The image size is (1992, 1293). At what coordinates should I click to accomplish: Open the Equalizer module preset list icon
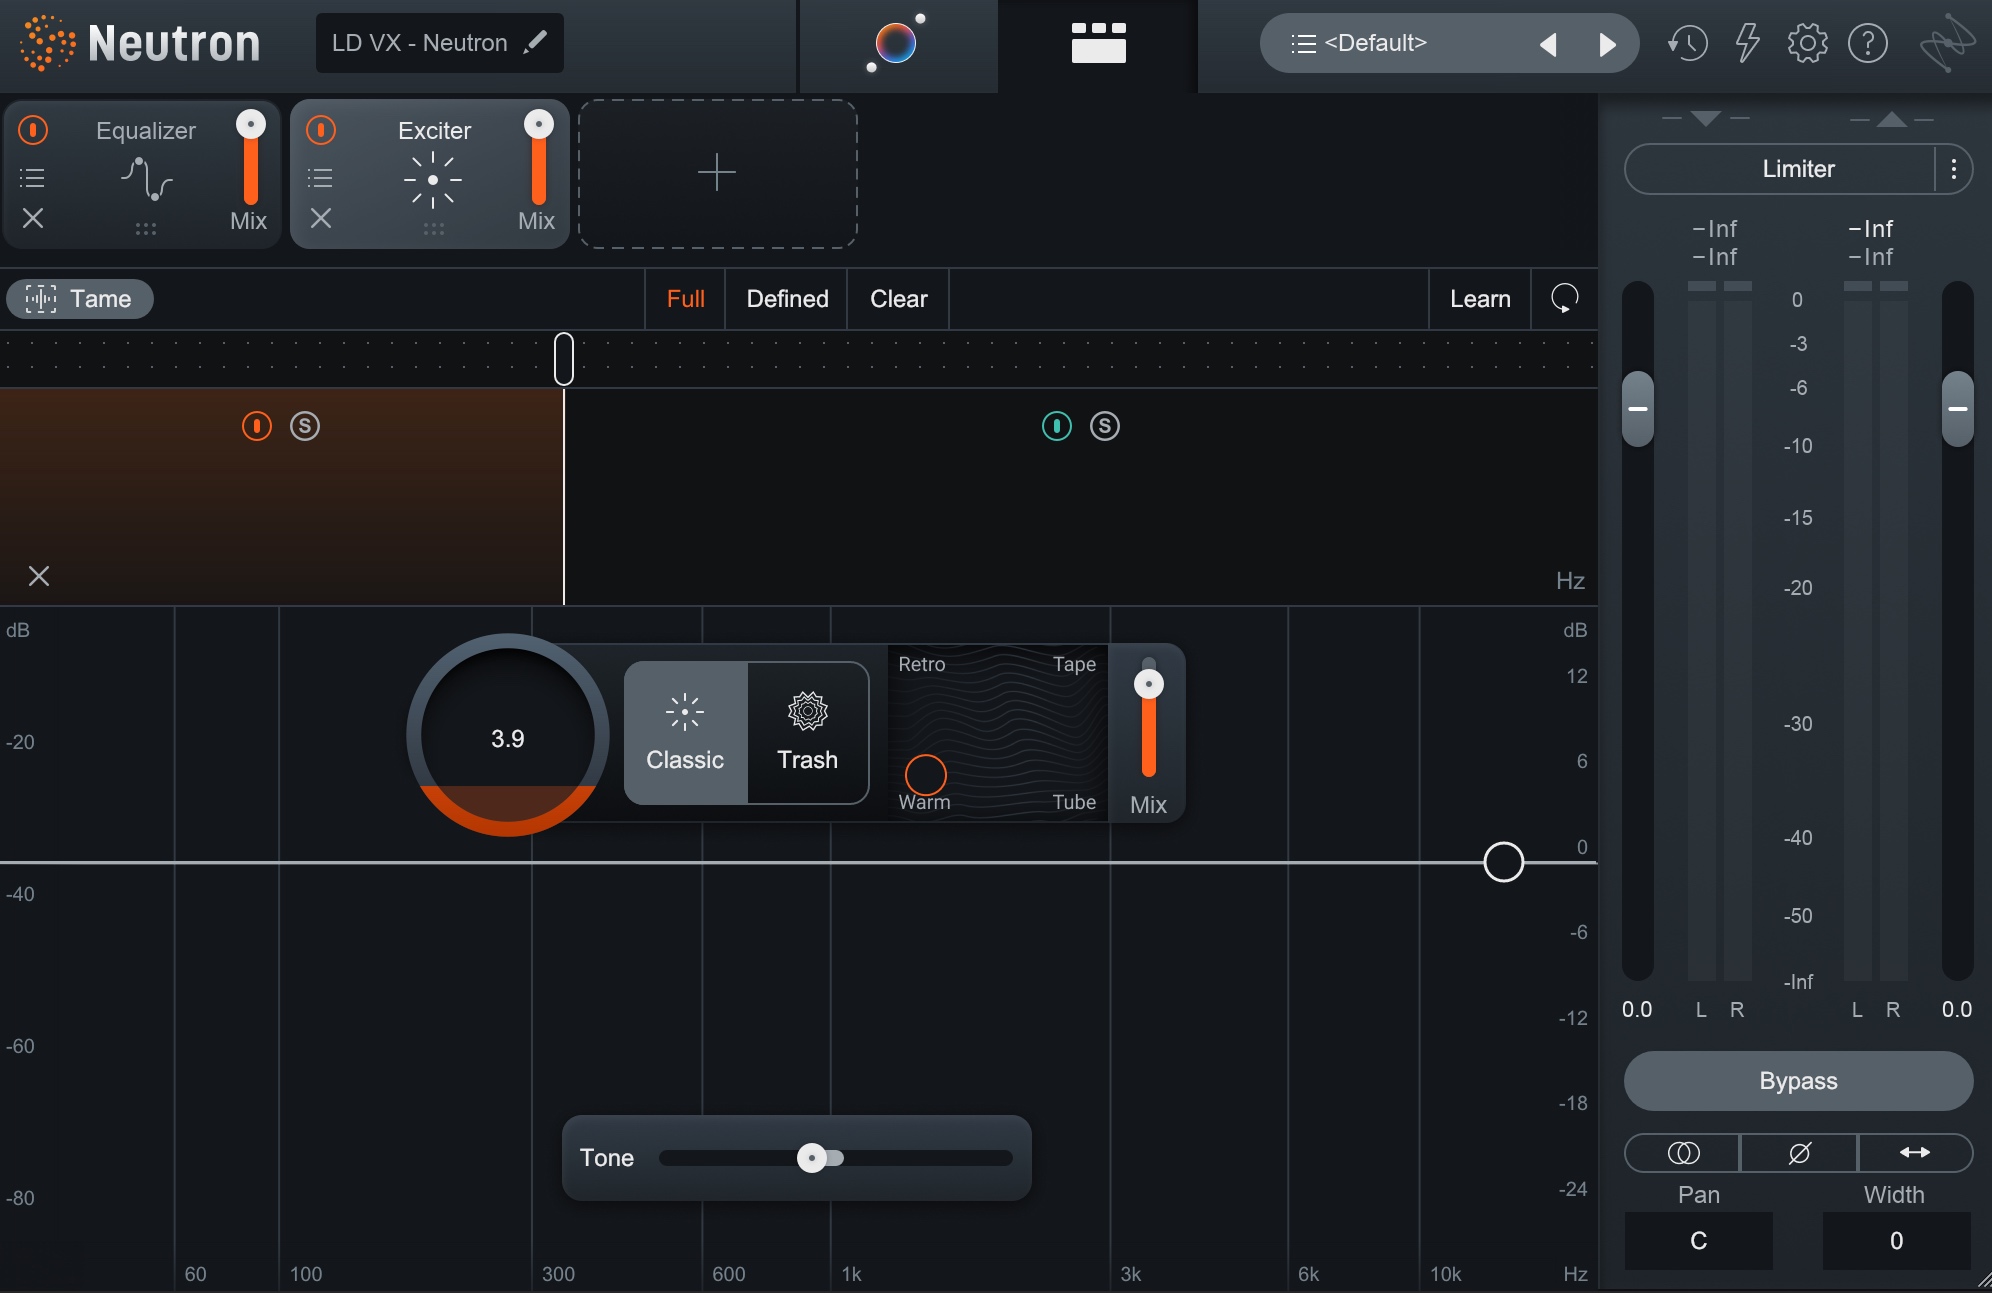(32, 178)
